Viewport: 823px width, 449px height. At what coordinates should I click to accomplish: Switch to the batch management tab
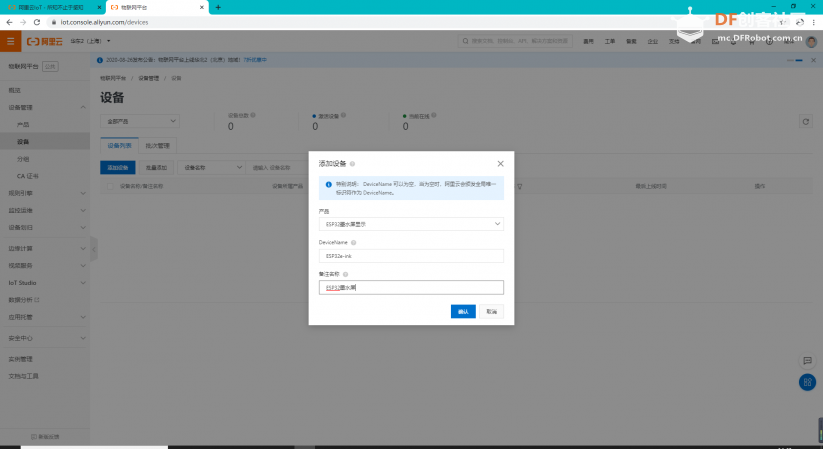[157, 145]
